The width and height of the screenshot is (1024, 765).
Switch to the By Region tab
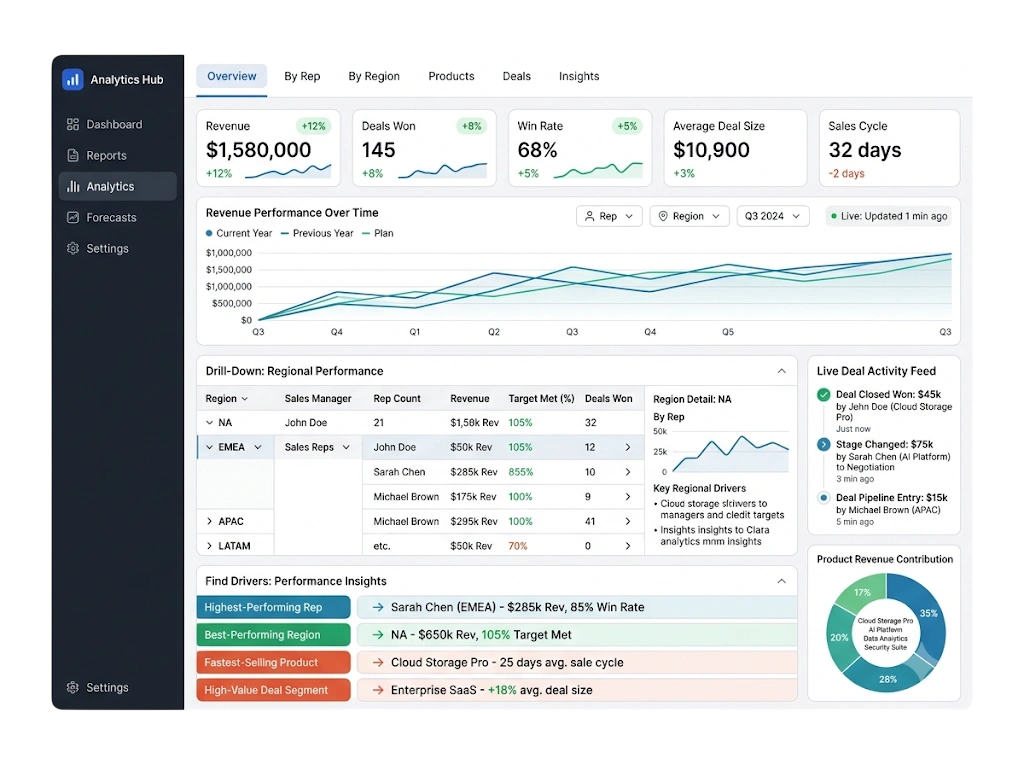(x=374, y=76)
